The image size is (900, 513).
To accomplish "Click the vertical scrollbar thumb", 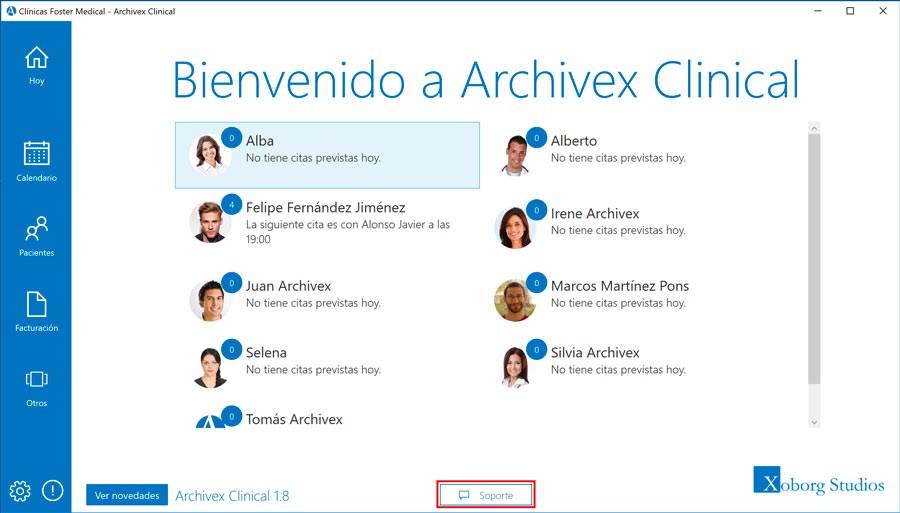I will 814,259.
